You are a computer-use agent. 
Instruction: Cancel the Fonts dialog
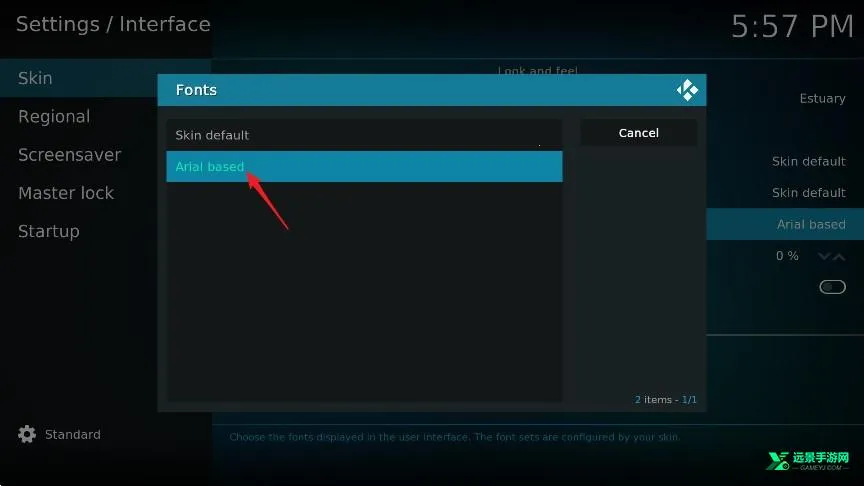point(638,133)
